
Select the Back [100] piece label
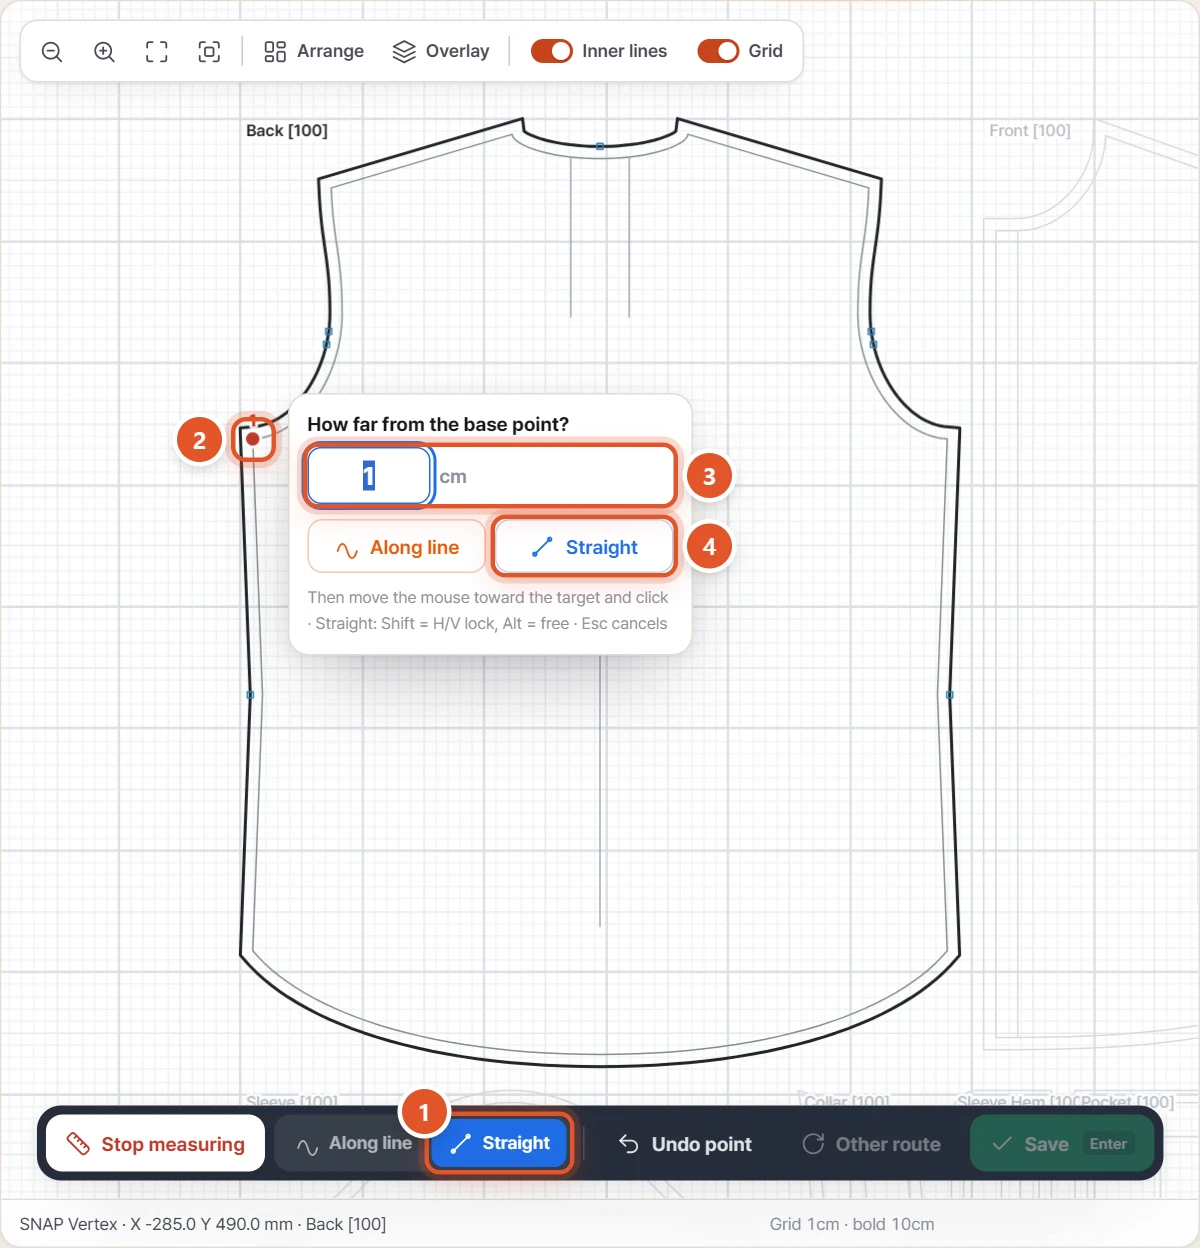(287, 131)
